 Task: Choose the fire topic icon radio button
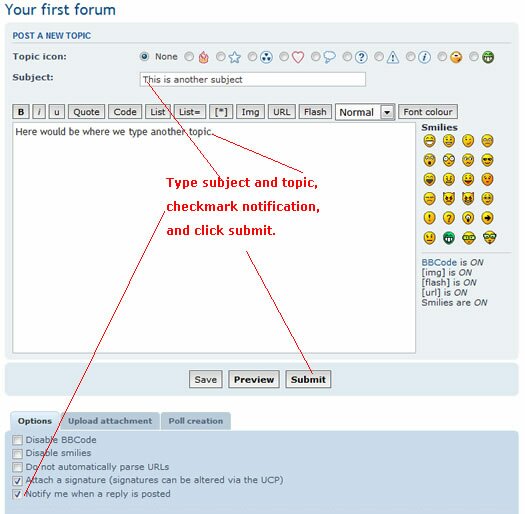coord(189,57)
